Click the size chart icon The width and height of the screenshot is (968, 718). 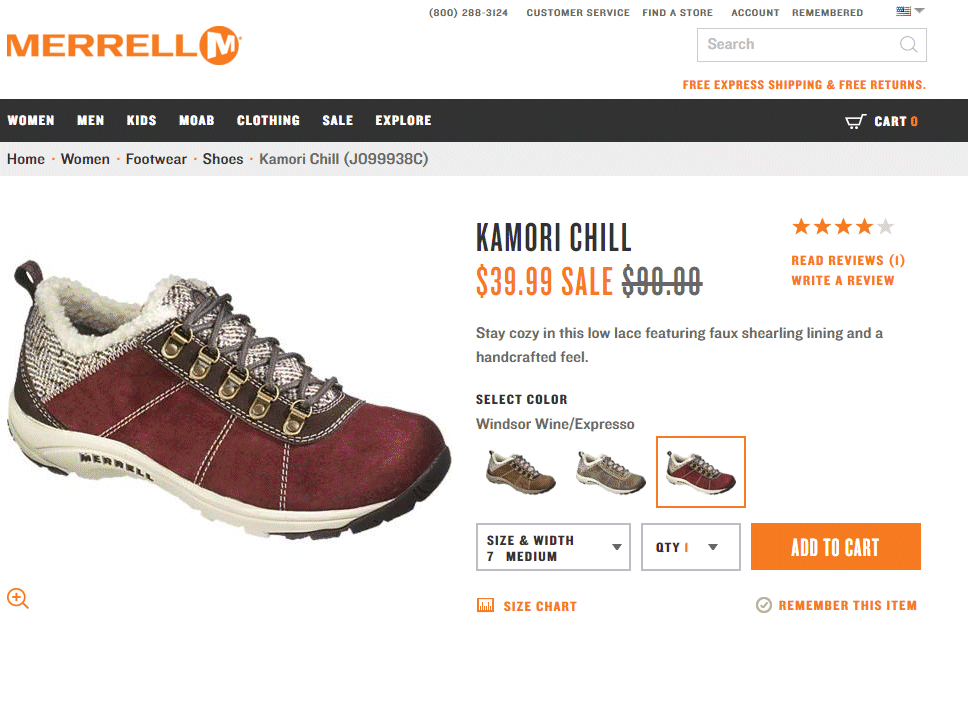[485, 605]
